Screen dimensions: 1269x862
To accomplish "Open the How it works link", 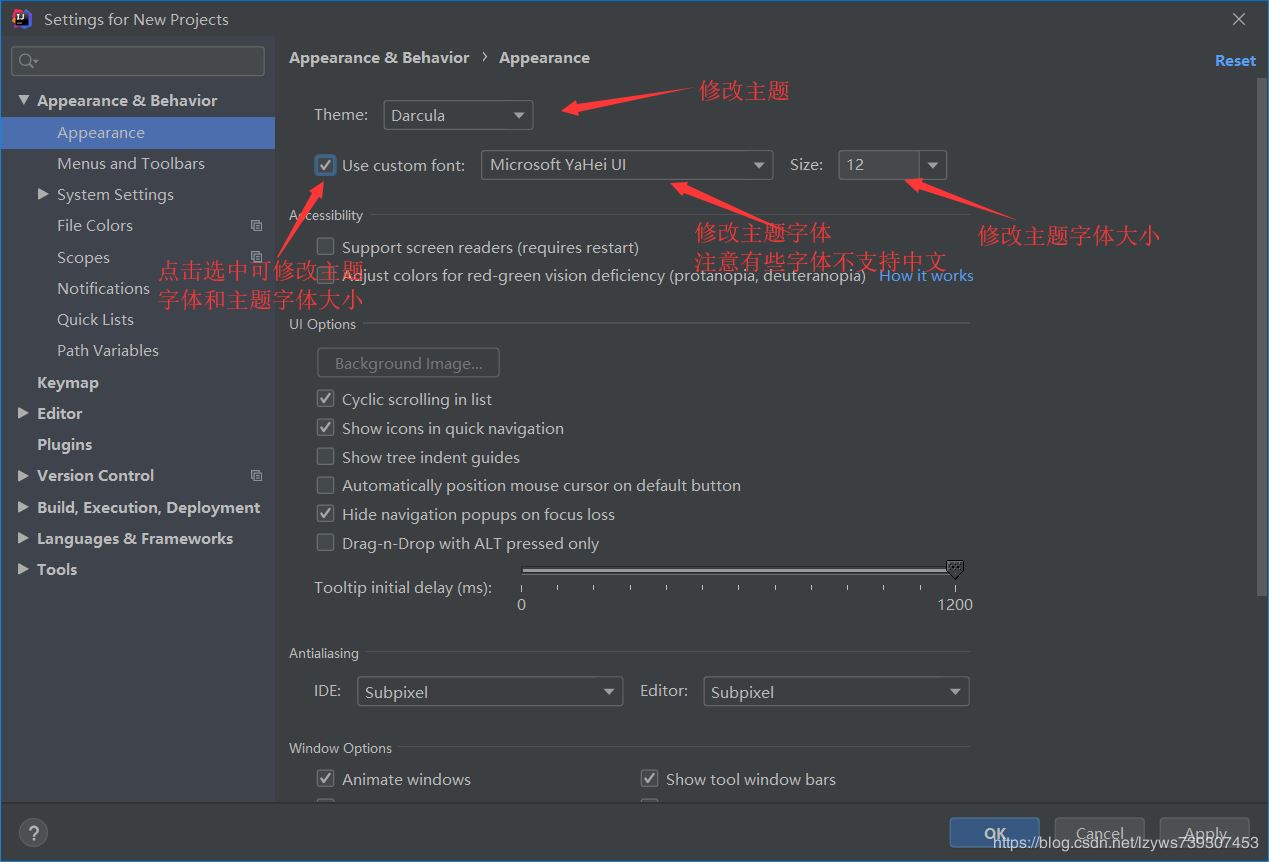I will (926, 275).
